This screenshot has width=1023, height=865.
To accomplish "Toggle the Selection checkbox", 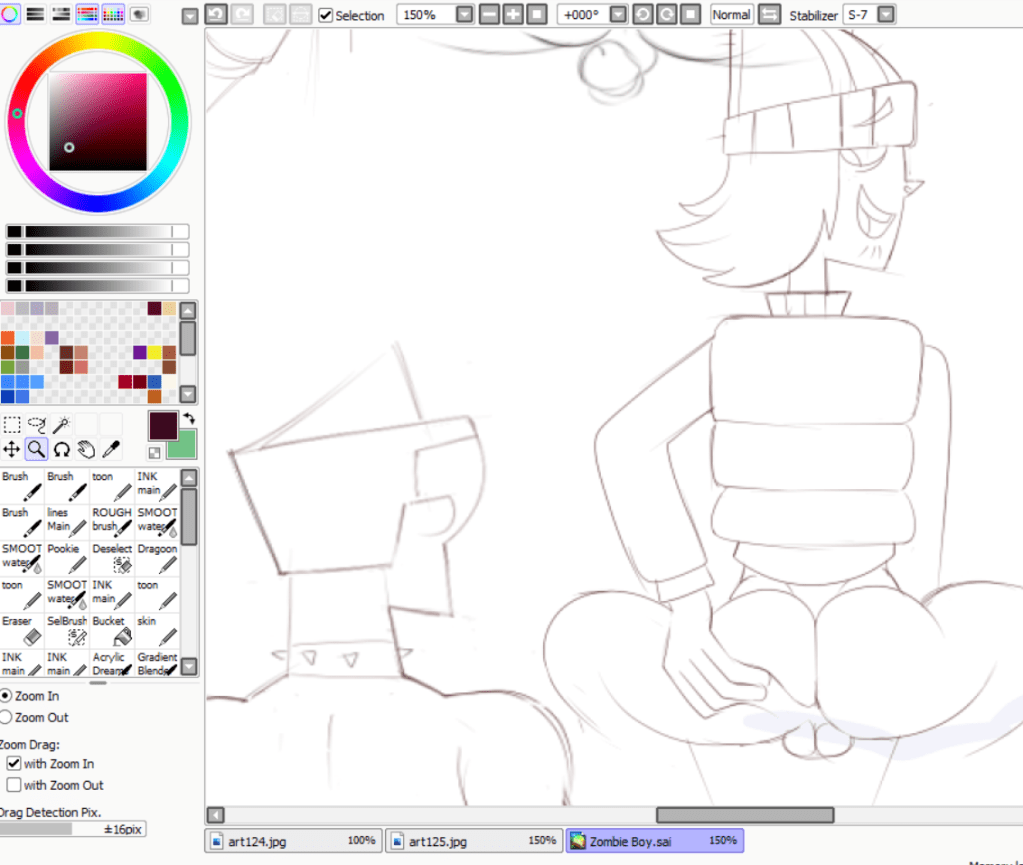I will (x=326, y=15).
